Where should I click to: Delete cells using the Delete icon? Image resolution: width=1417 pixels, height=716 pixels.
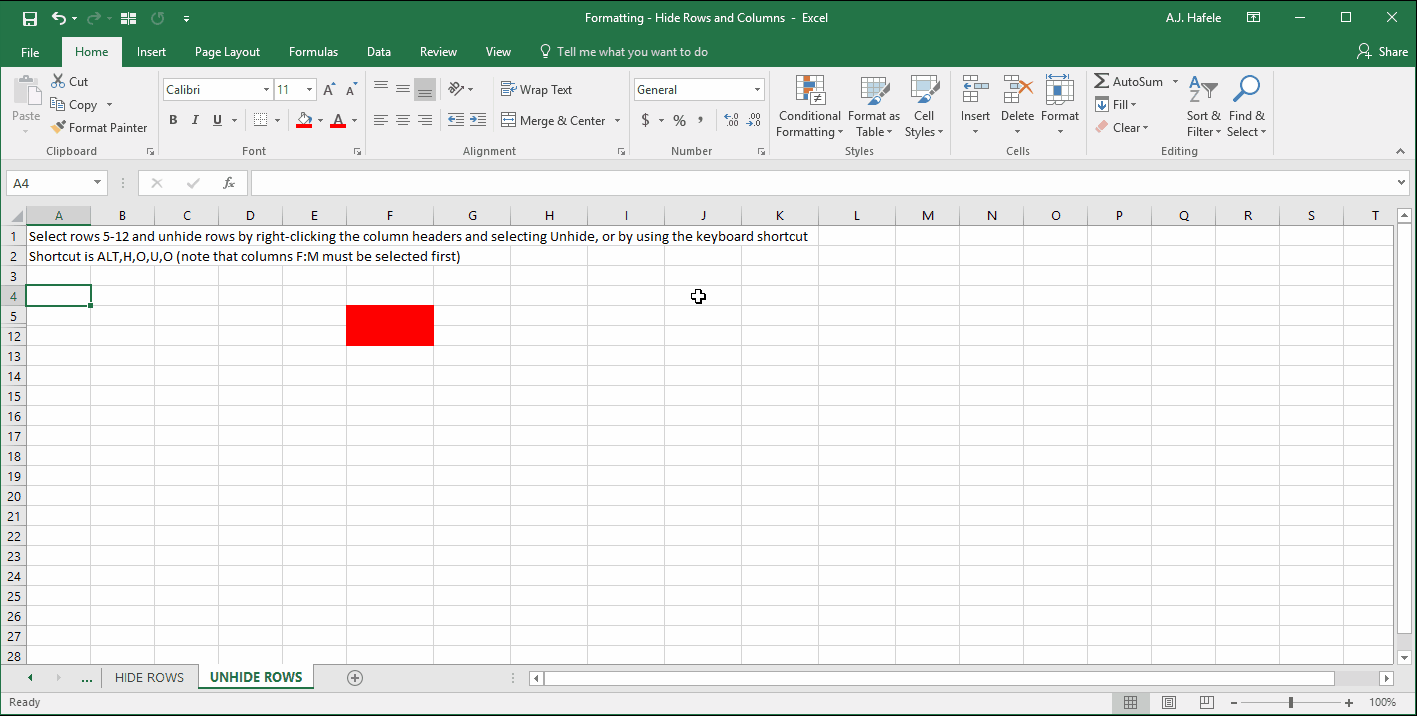pos(1018,90)
